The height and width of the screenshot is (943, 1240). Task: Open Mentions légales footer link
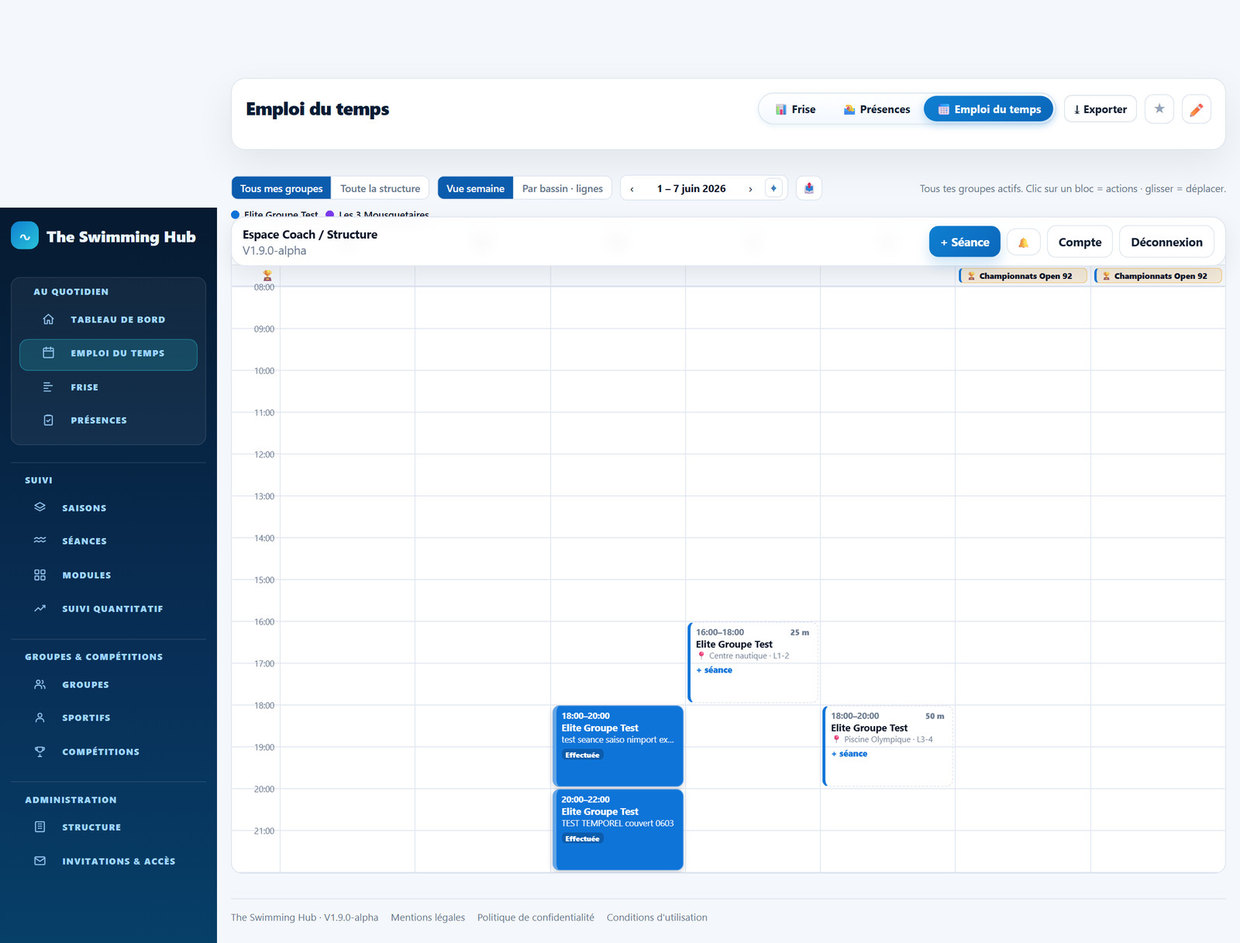tap(428, 917)
